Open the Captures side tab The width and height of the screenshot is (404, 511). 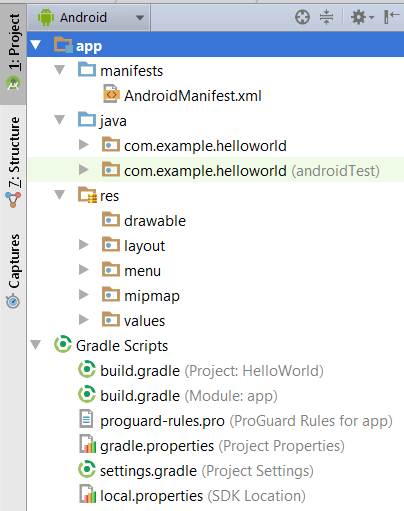click(13, 271)
